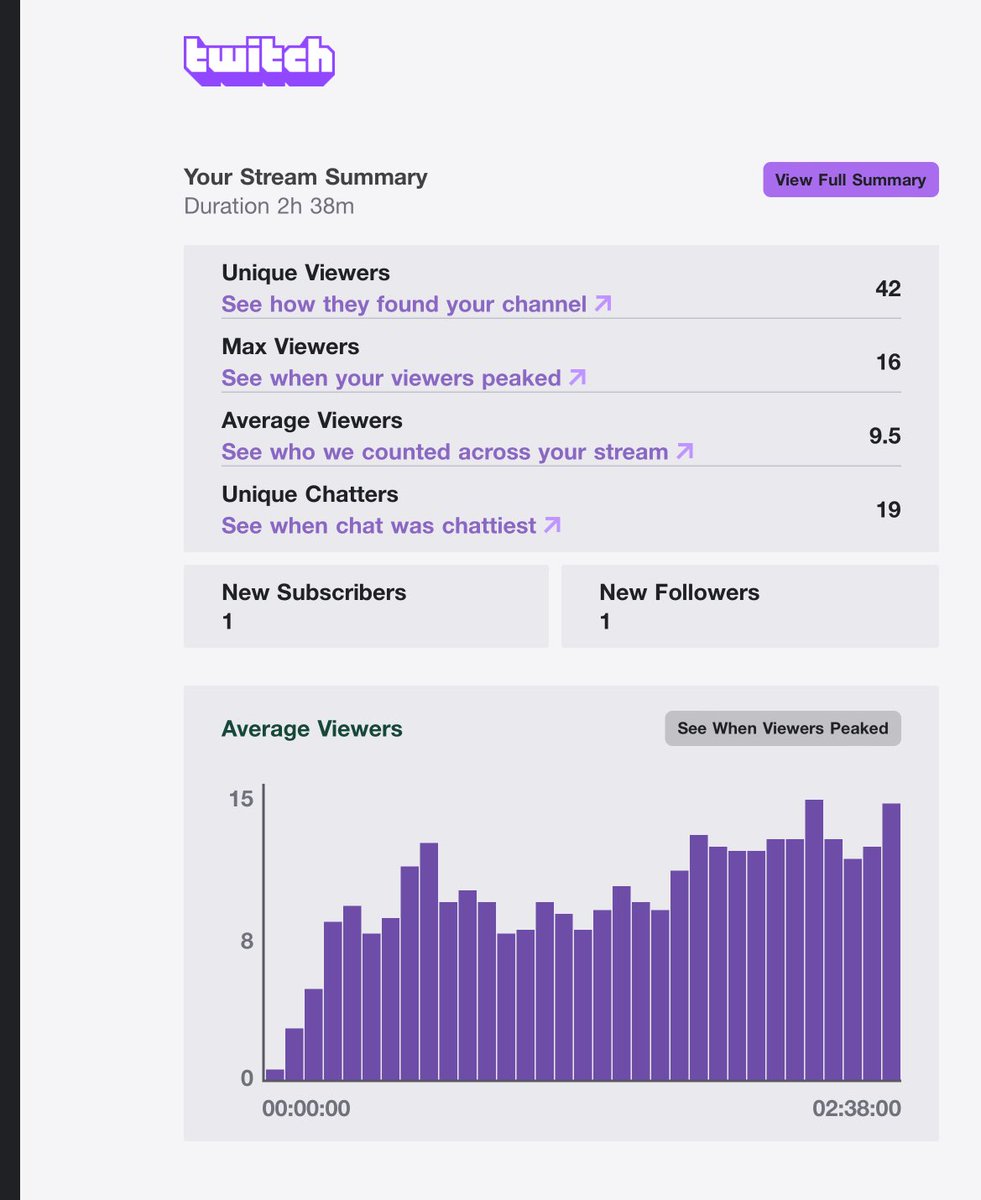Screen dimensions: 981x1200
Task: Click the 02:38:00 chart end time
Action: tap(856, 1109)
